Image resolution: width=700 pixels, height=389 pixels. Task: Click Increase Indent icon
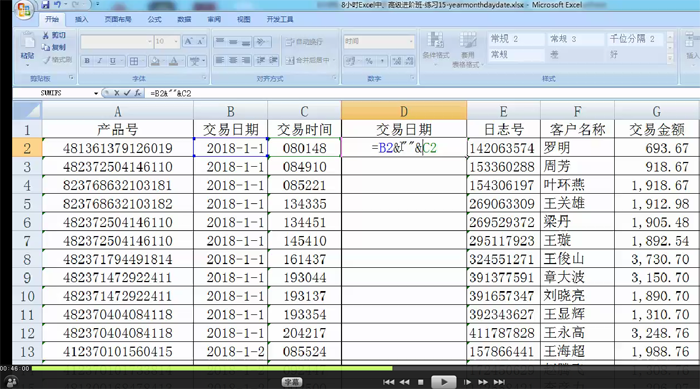(x=273, y=60)
